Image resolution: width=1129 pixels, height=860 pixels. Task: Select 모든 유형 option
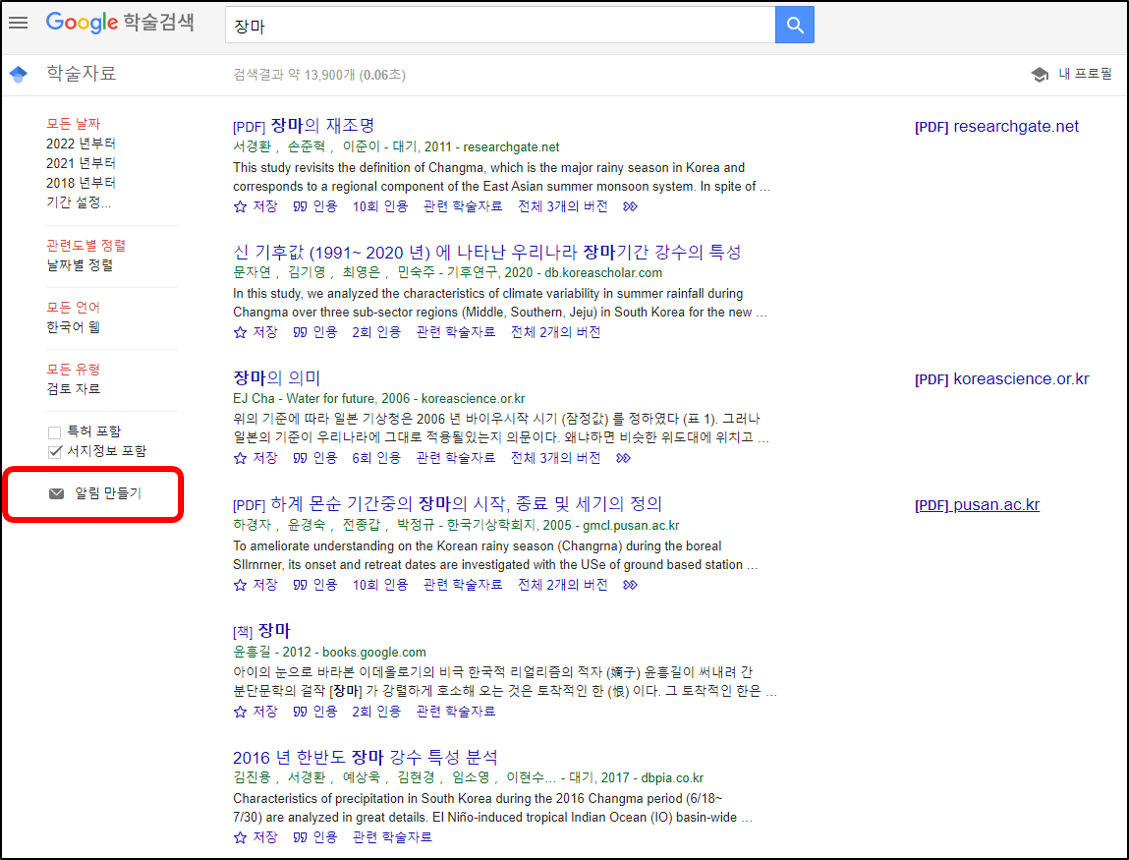[73, 369]
